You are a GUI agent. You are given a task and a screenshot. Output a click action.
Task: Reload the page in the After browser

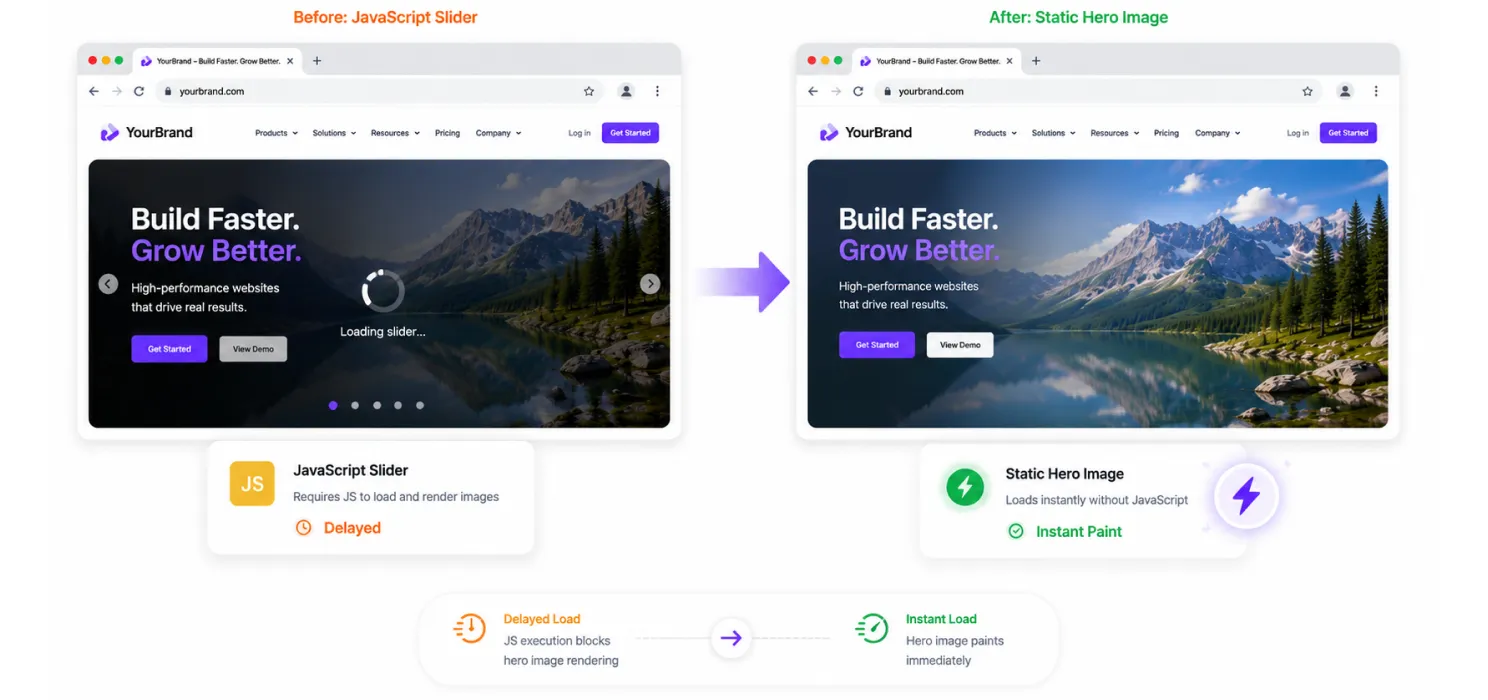(x=858, y=91)
